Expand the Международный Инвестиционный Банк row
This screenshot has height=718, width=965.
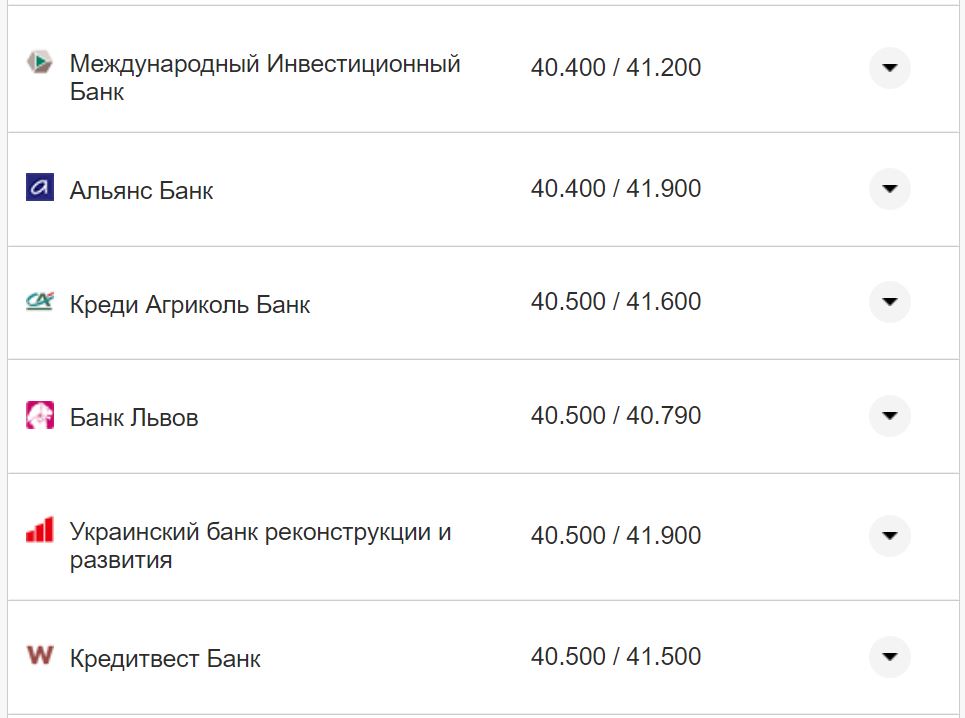pos(889,69)
